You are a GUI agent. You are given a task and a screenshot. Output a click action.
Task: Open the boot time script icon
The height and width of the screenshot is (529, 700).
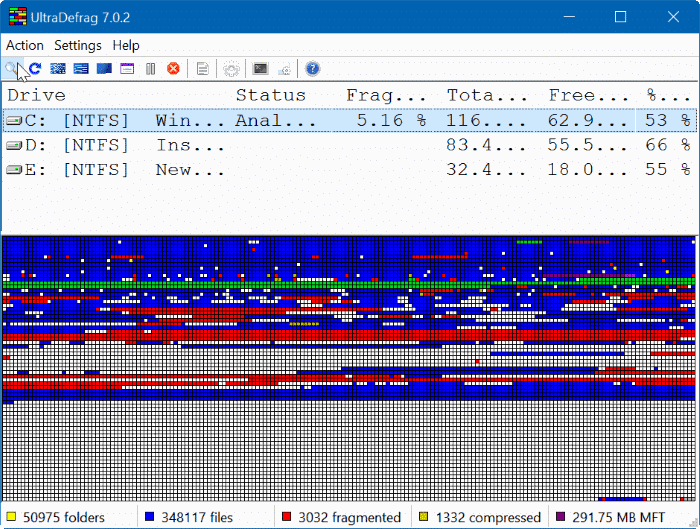(x=284, y=69)
